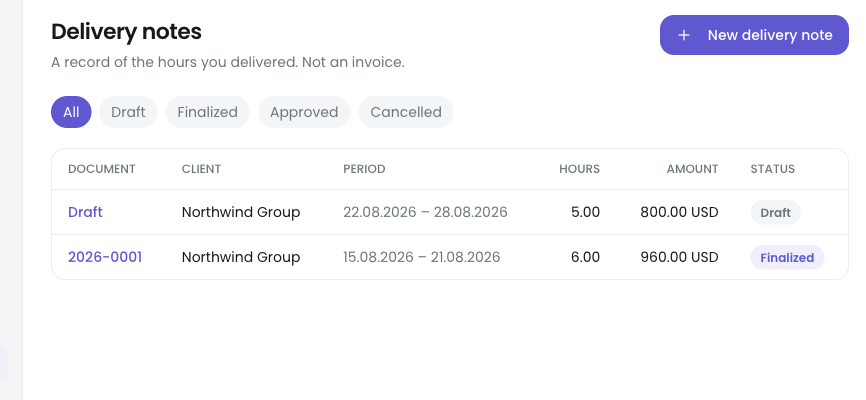Click the DOCUMENT column header

tap(102, 169)
